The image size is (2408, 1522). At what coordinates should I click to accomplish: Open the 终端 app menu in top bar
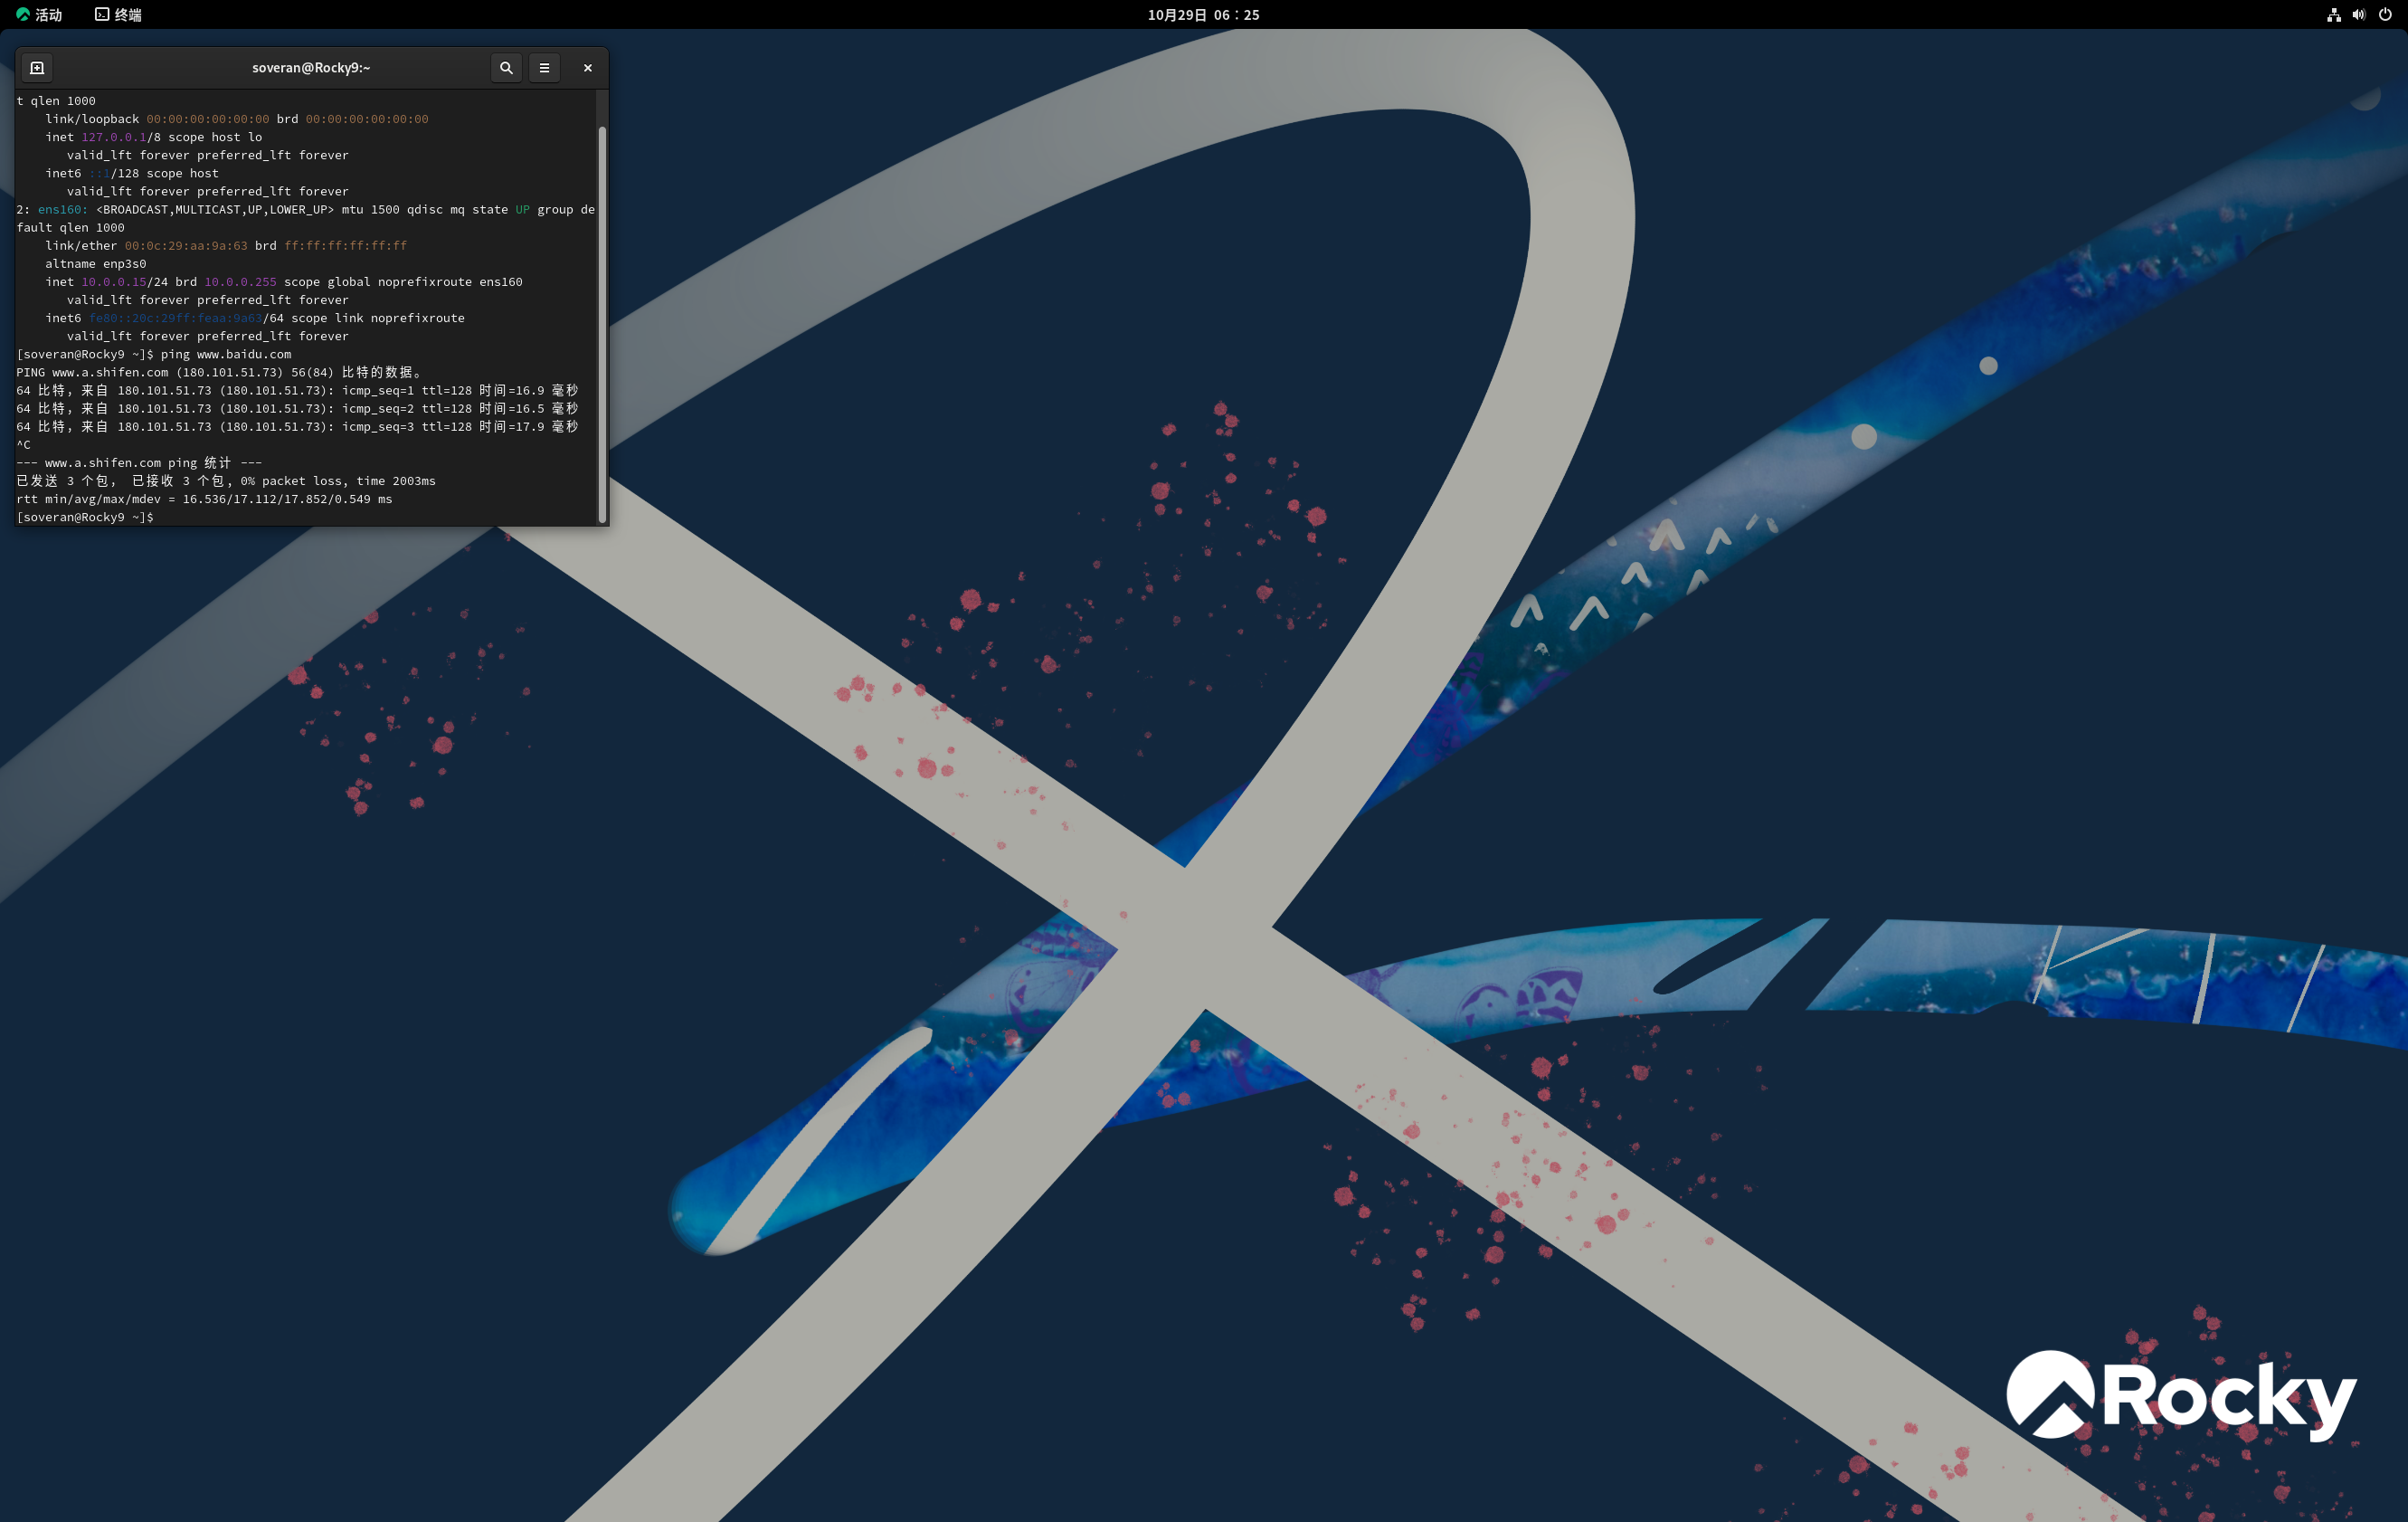click(x=127, y=15)
